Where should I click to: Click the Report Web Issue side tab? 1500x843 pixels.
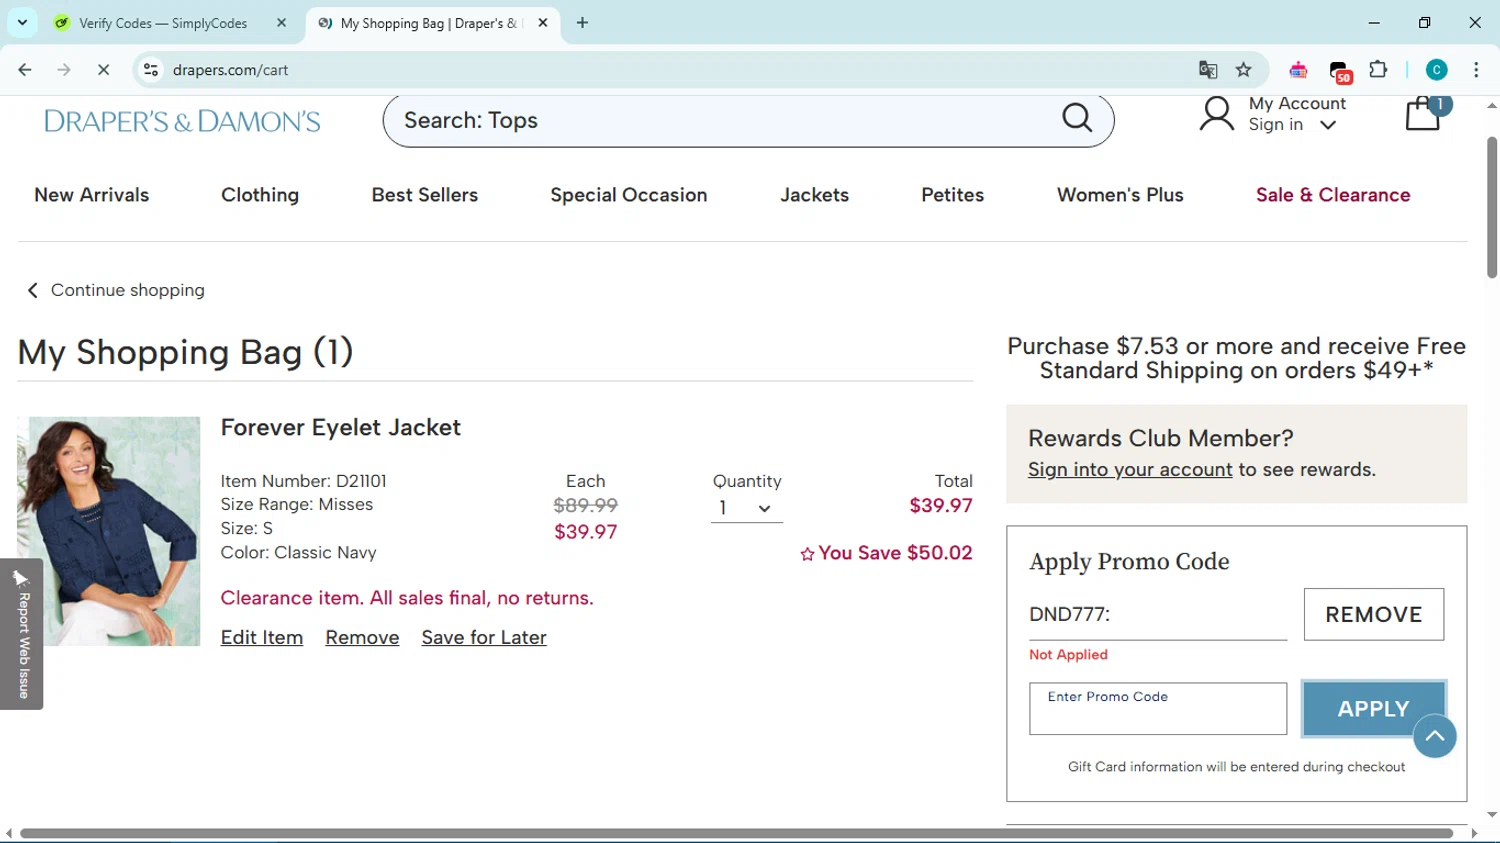pyautogui.click(x=21, y=634)
